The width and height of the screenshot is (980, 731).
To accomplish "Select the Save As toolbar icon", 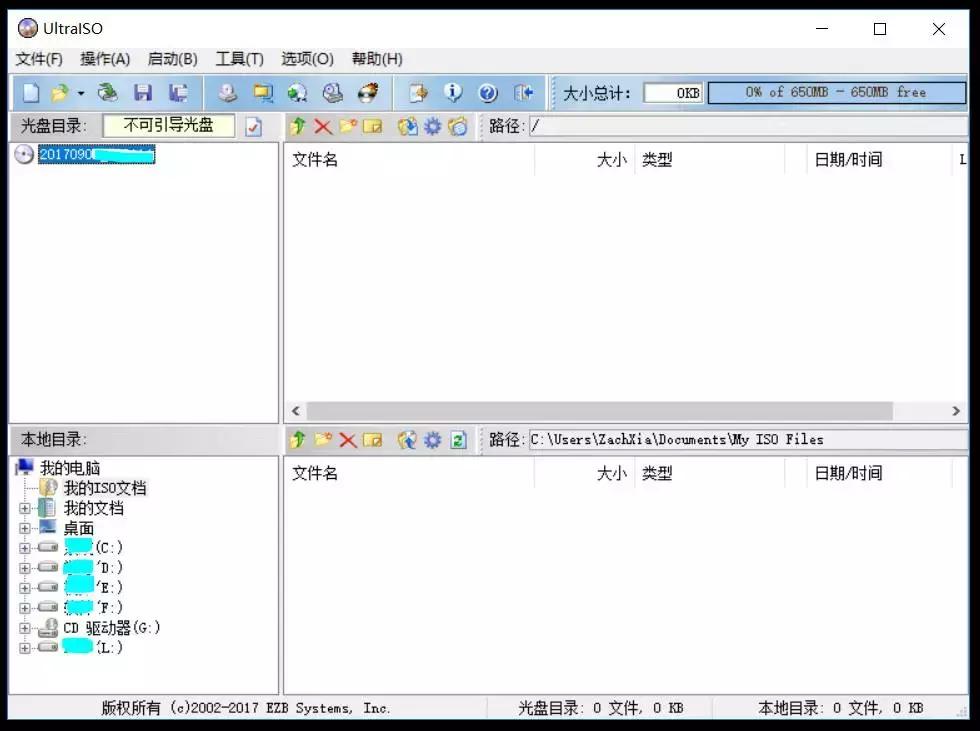I will (180, 92).
